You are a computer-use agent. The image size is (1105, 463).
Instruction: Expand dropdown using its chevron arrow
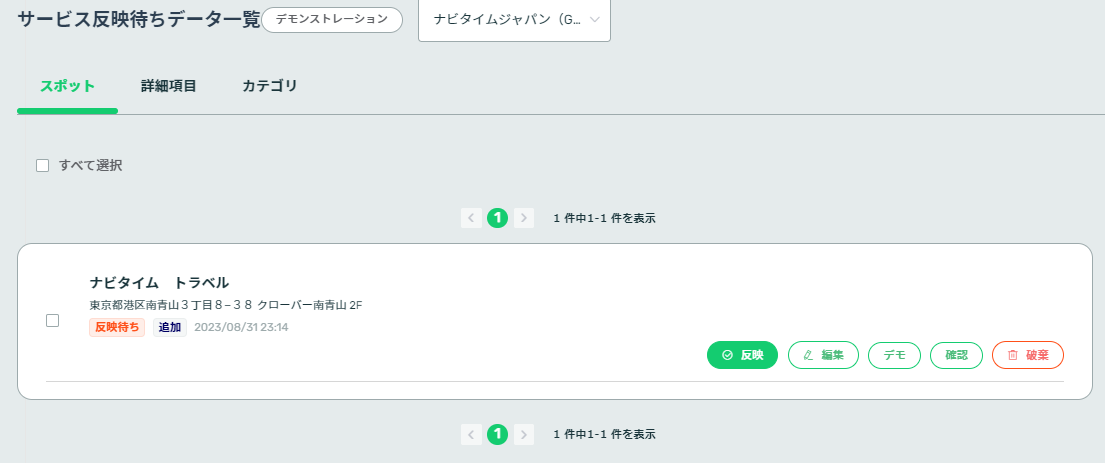click(594, 20)
